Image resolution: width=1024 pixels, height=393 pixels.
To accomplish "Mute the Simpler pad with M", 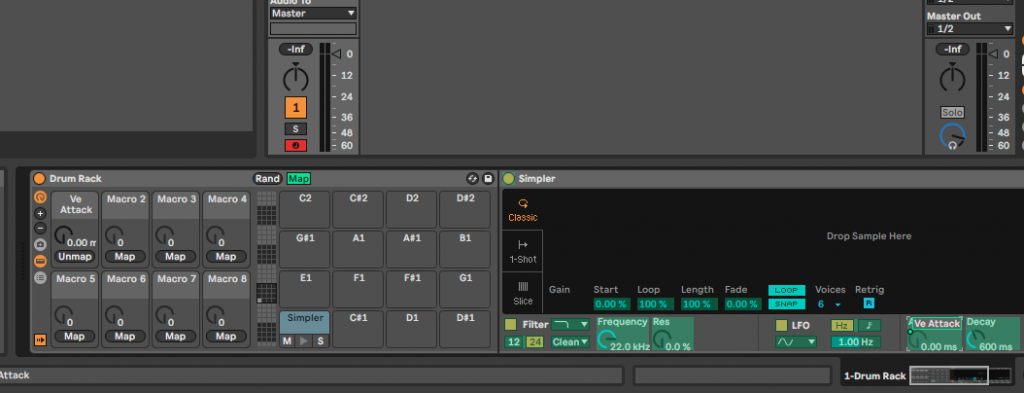I will click(287, 341).
